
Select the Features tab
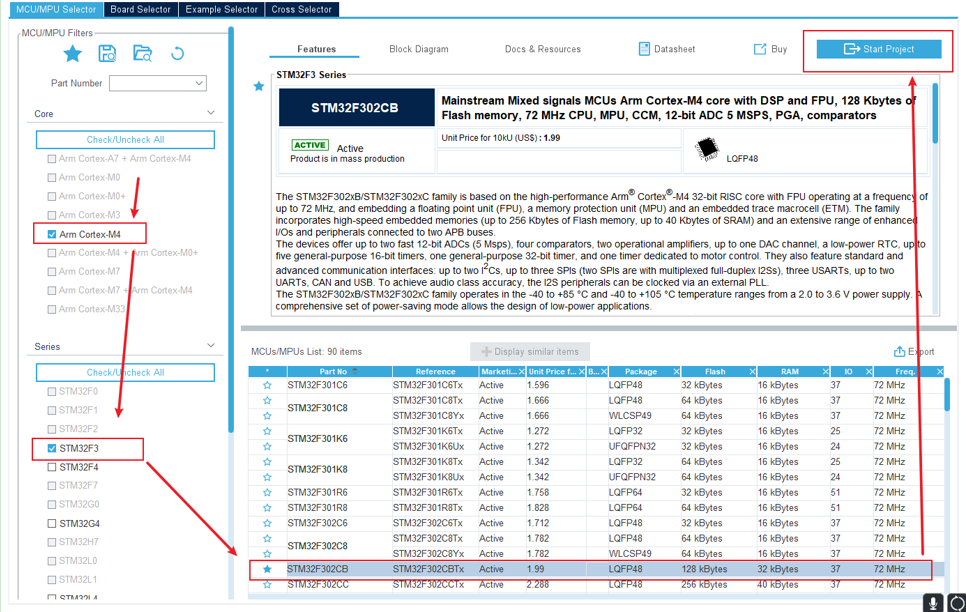(x=317, y=49)
